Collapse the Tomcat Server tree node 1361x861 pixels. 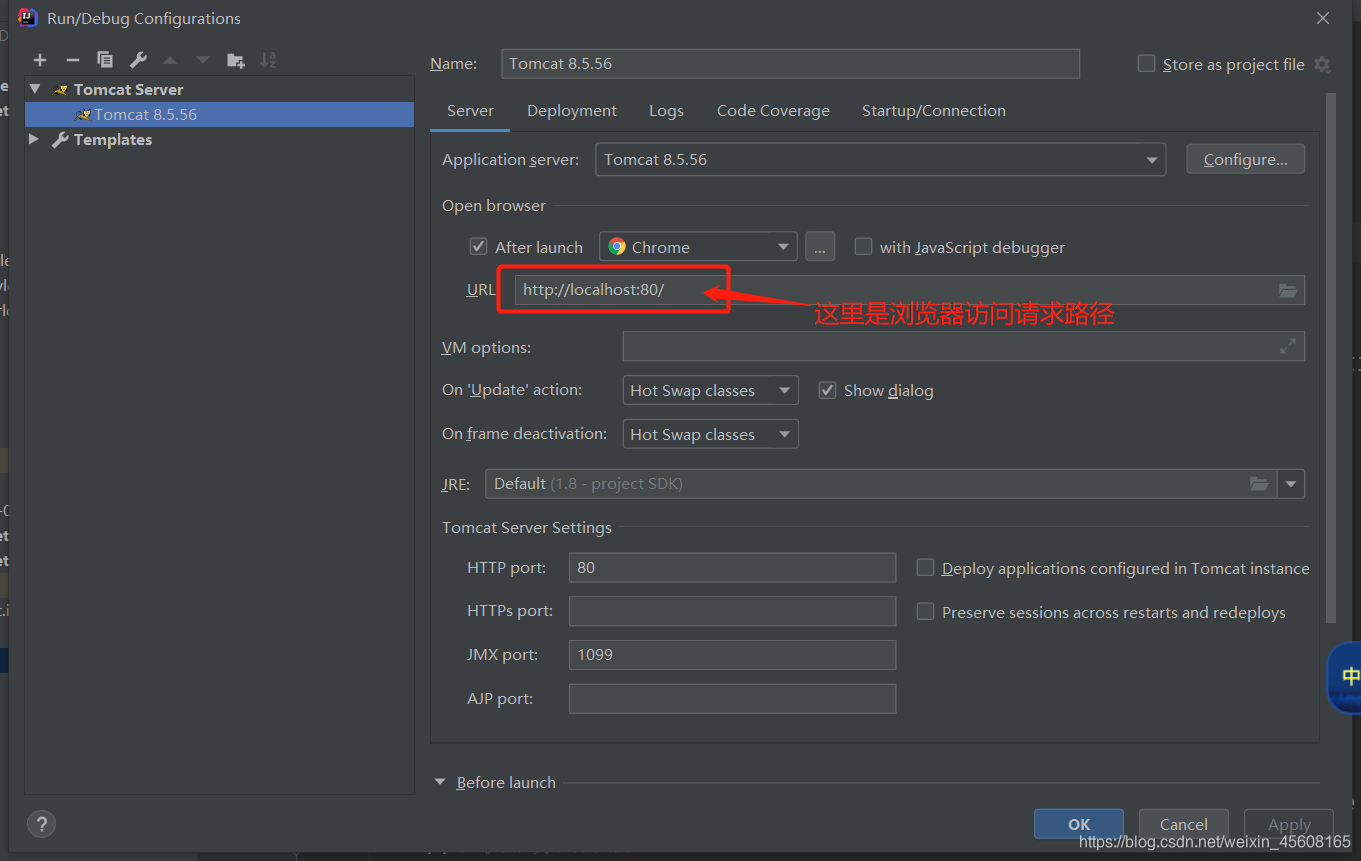pos(35,89)
